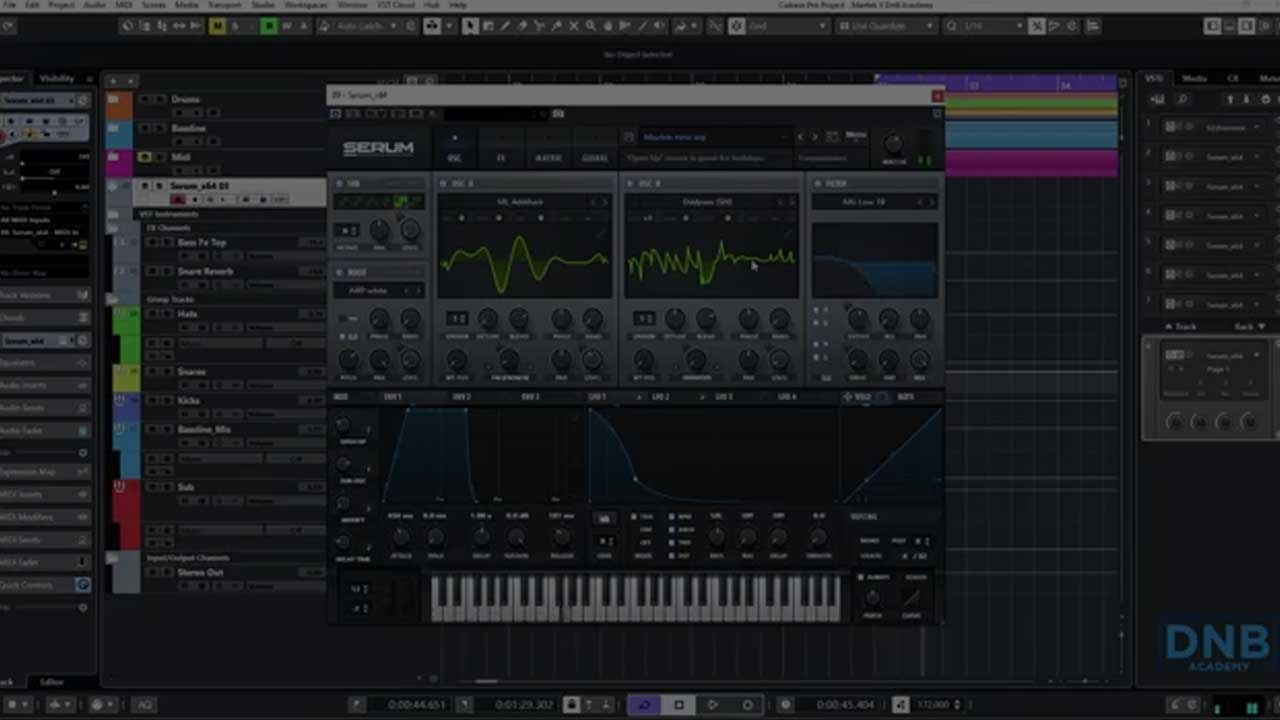Toggle the FILTER enable switch

click(x=818, y=184)
